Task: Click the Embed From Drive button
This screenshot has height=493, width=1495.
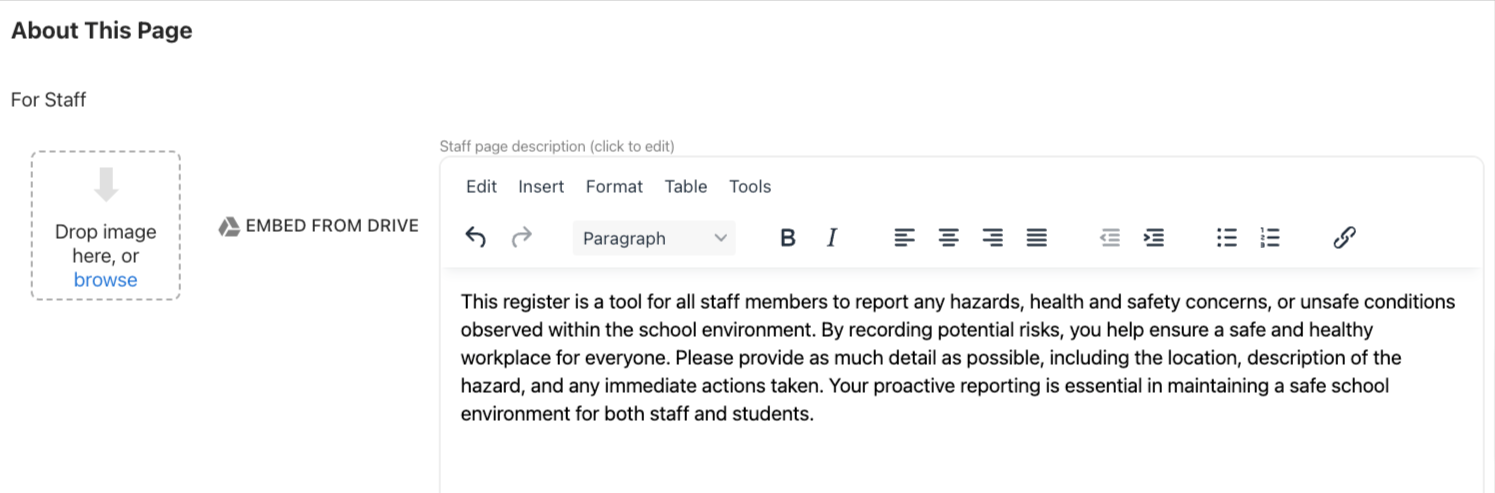Action: click(x=318, y=226)
